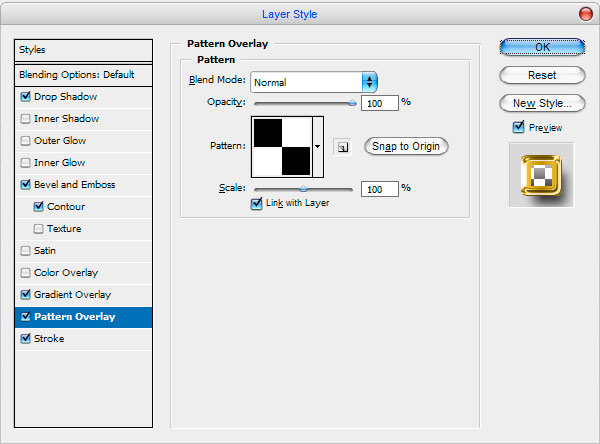Click the Scale percentage input field
Screen dimensions: 600x444
point(380,189)
